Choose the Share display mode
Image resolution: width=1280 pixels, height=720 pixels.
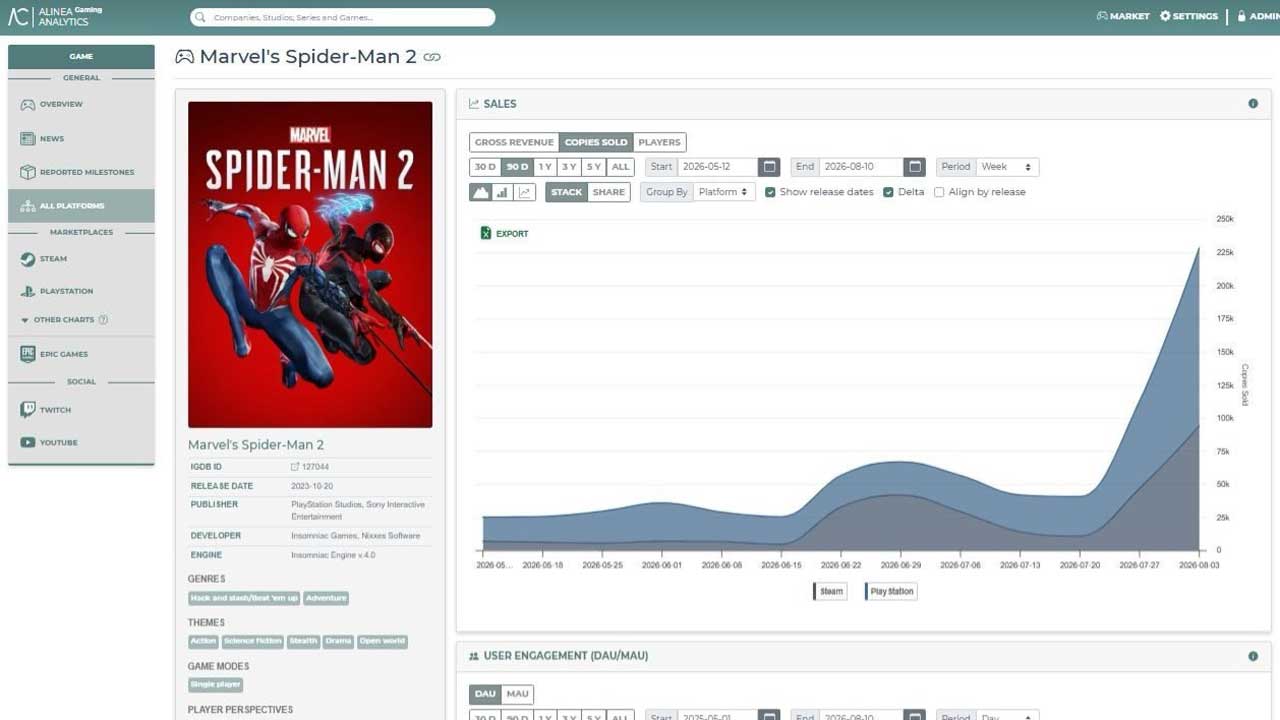[x=608, y=192]
